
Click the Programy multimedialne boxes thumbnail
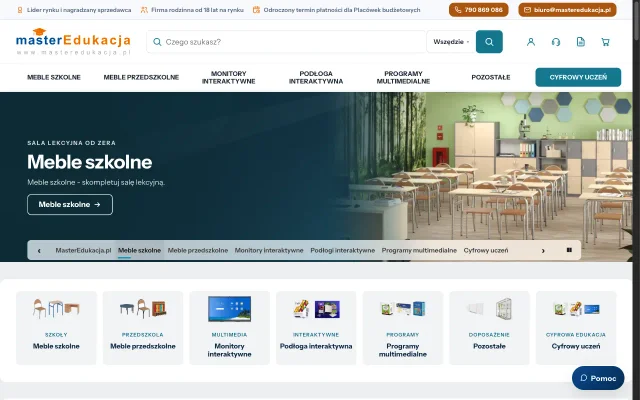click(403, 309)
